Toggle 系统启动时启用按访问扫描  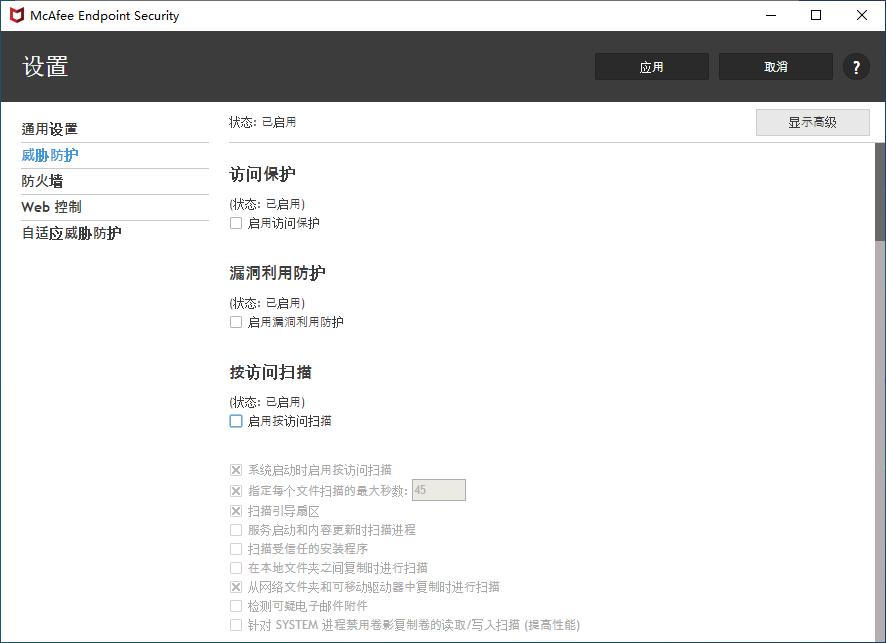tap(235, 471)
